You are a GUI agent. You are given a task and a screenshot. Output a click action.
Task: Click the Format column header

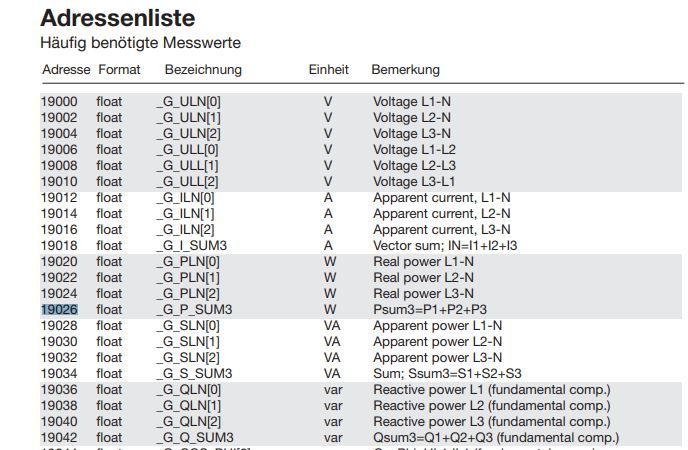coord(119,70)
